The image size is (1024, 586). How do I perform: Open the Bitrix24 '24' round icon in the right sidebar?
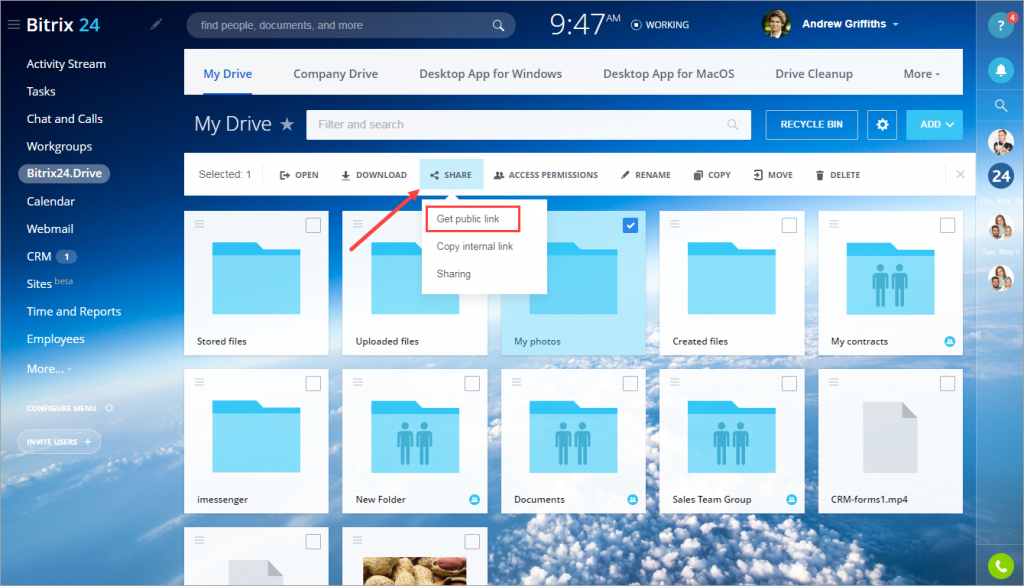pyautogui.click(x=1000, y=176)
